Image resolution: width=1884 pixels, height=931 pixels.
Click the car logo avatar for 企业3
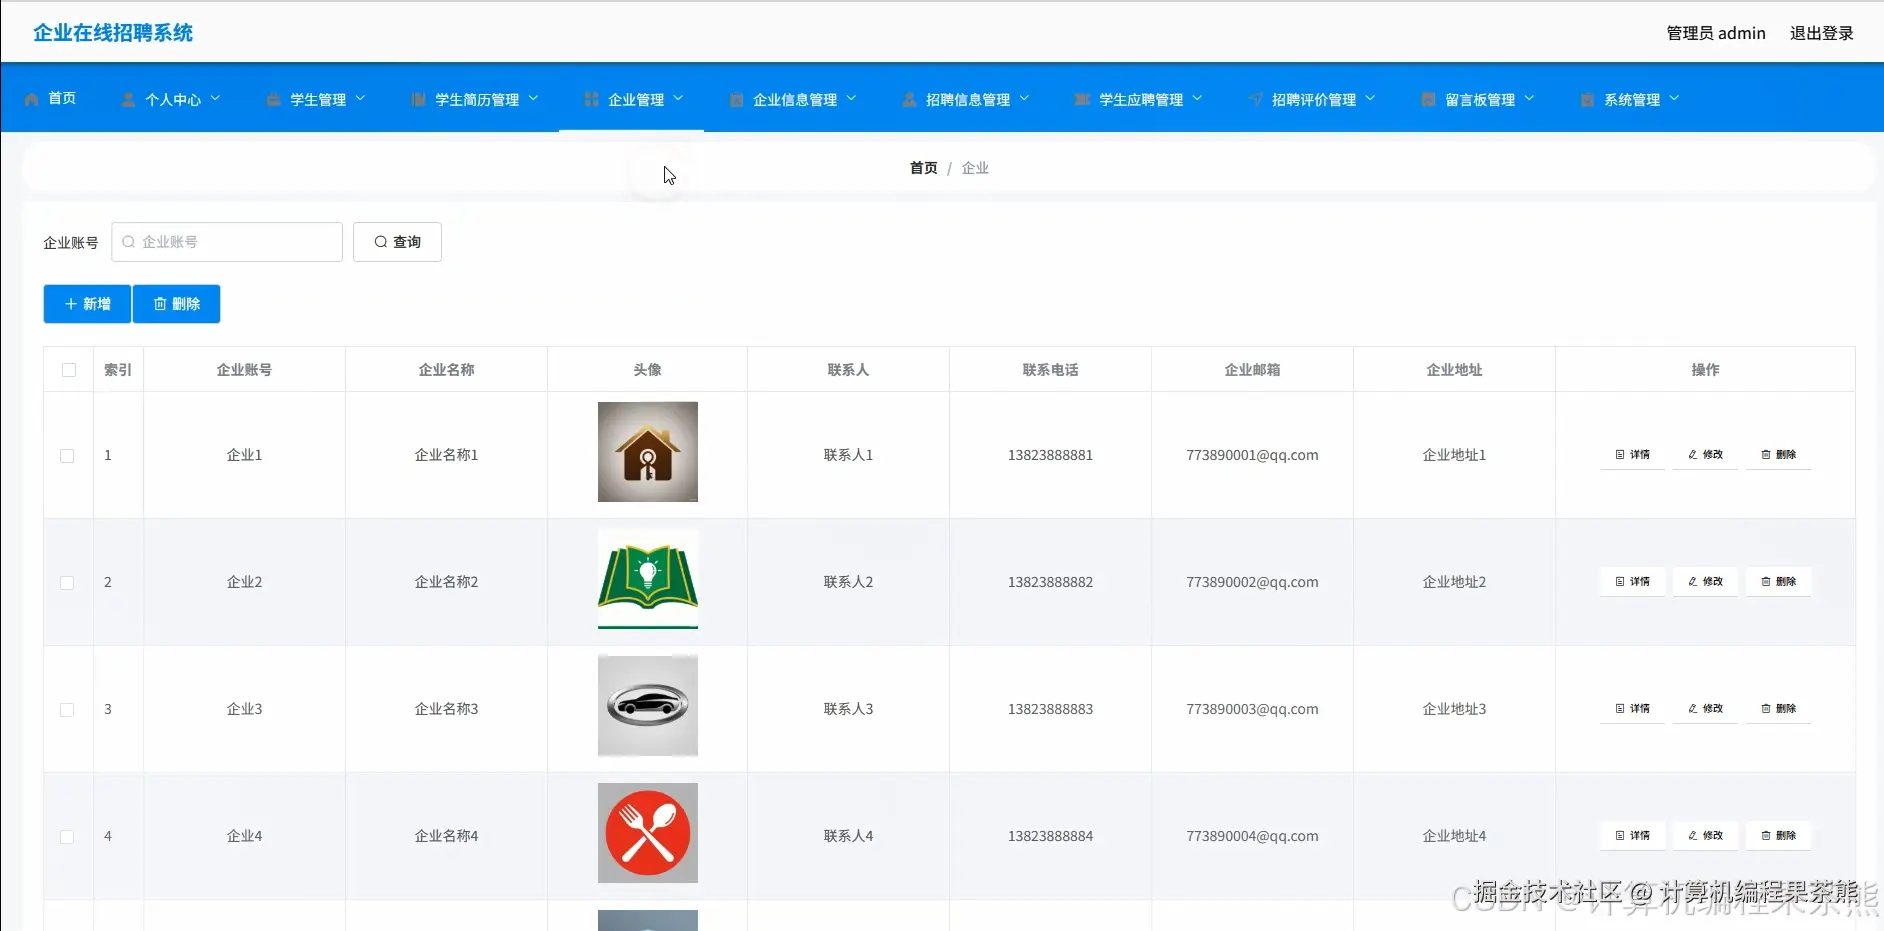tap(647, 706)
